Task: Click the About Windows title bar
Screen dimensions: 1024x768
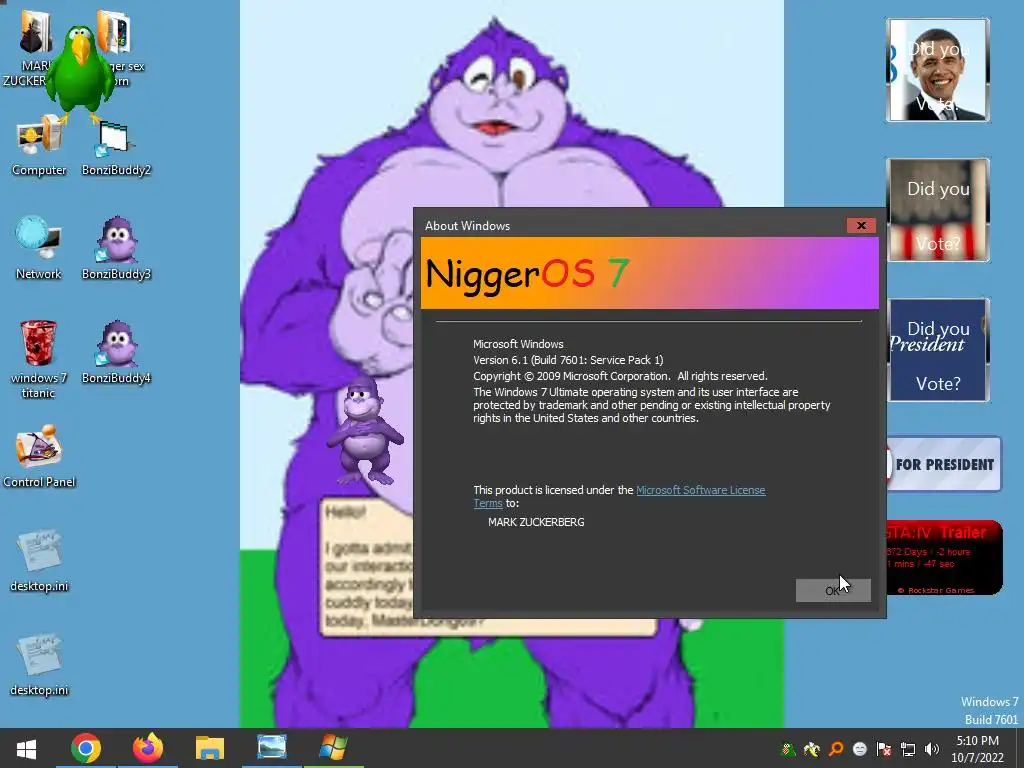Action: coord(633,225)
